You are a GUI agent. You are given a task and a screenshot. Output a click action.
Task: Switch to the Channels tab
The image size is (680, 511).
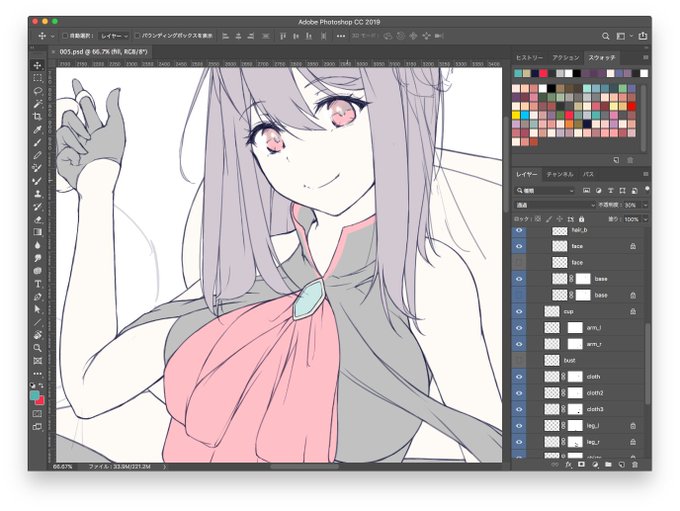(x=560, y=174)
